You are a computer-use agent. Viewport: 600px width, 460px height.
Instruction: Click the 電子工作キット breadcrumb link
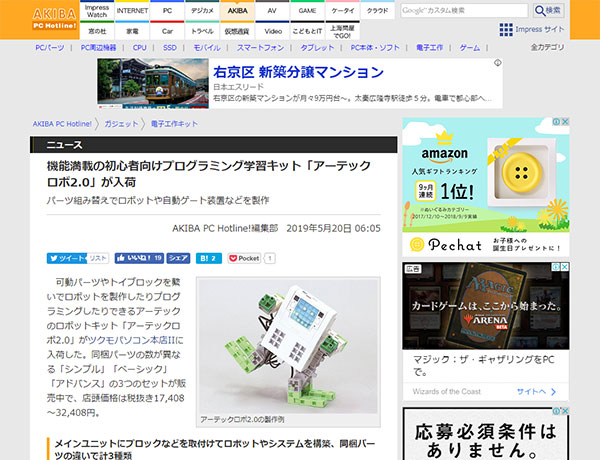[174, 123]
